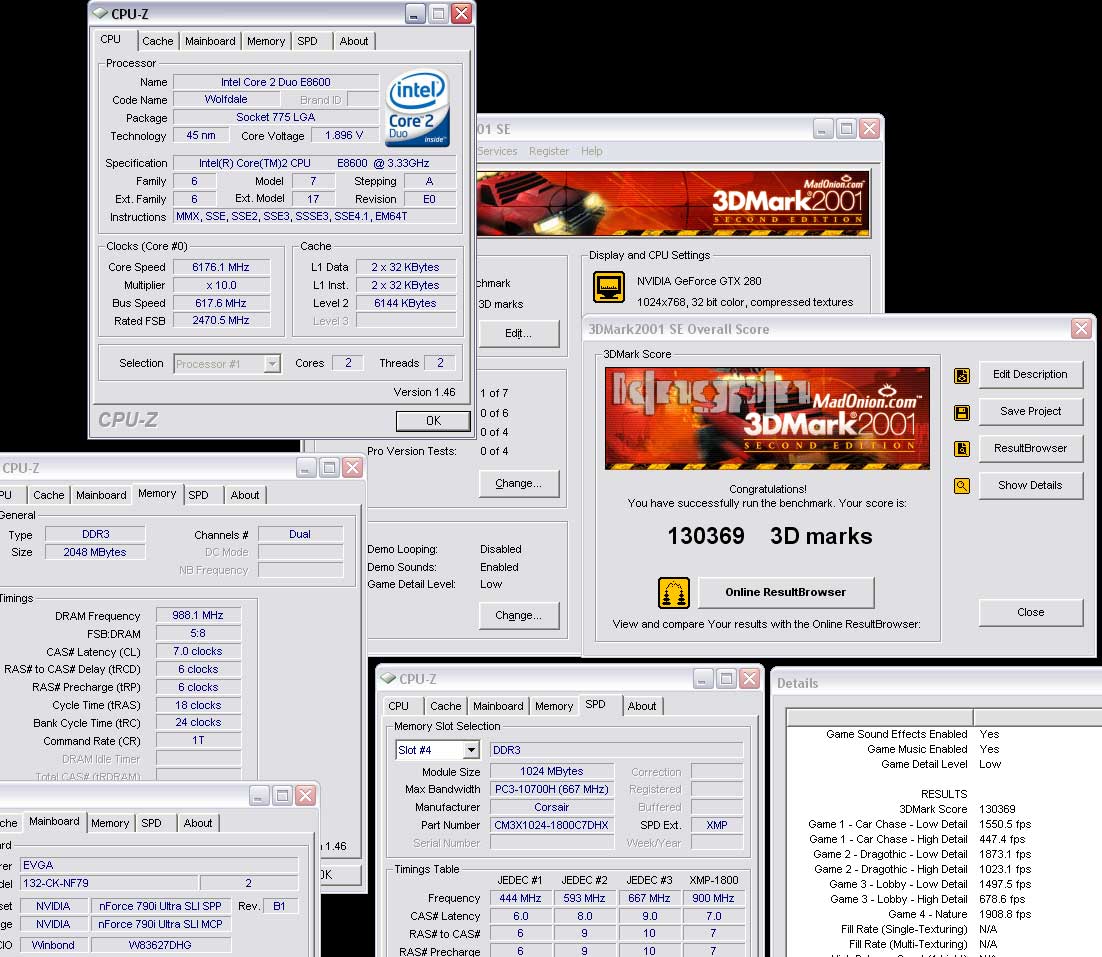Click the ResultBrowser button
This screenshot has height=957, width=1102.
coord(1030,448)
